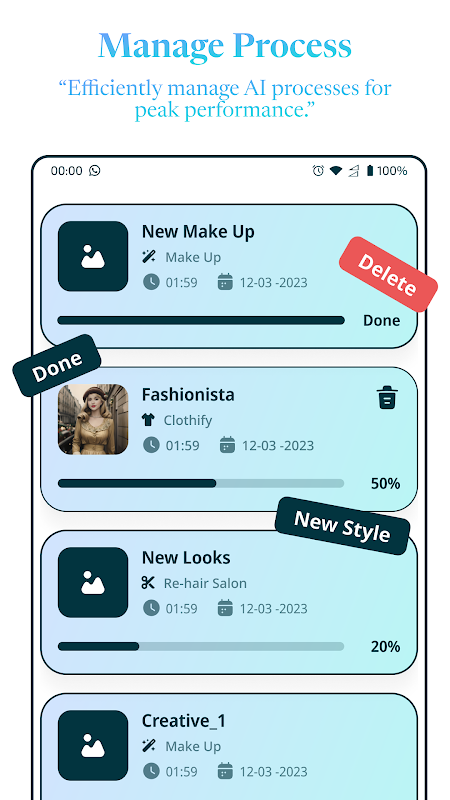Screen dimensions: 450x800
Task: Tap the New Looks image placeholder icon
Action: click(x=93, y=583)
